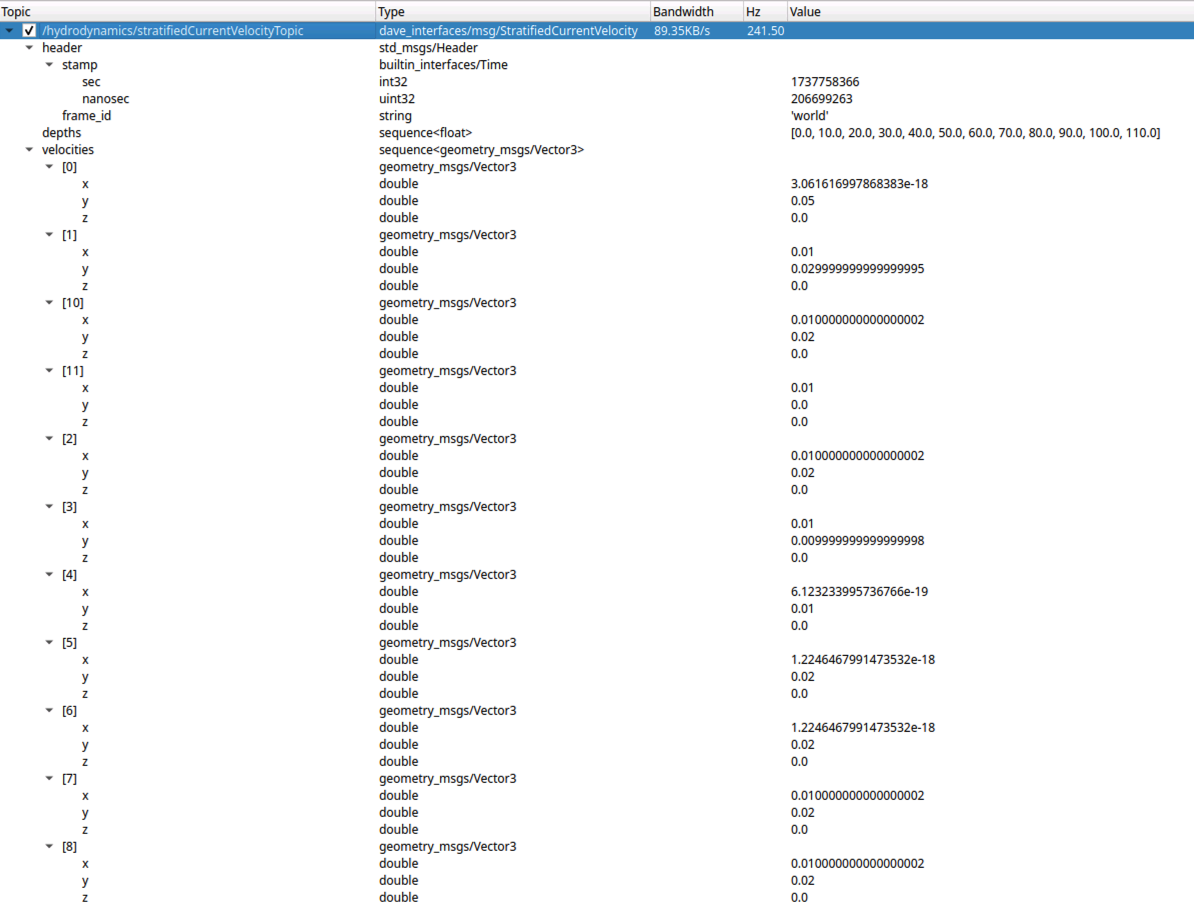The image size is (1194, 907).
Task: Click the depths value list starting with 0.0
Action: pos(975,133)
